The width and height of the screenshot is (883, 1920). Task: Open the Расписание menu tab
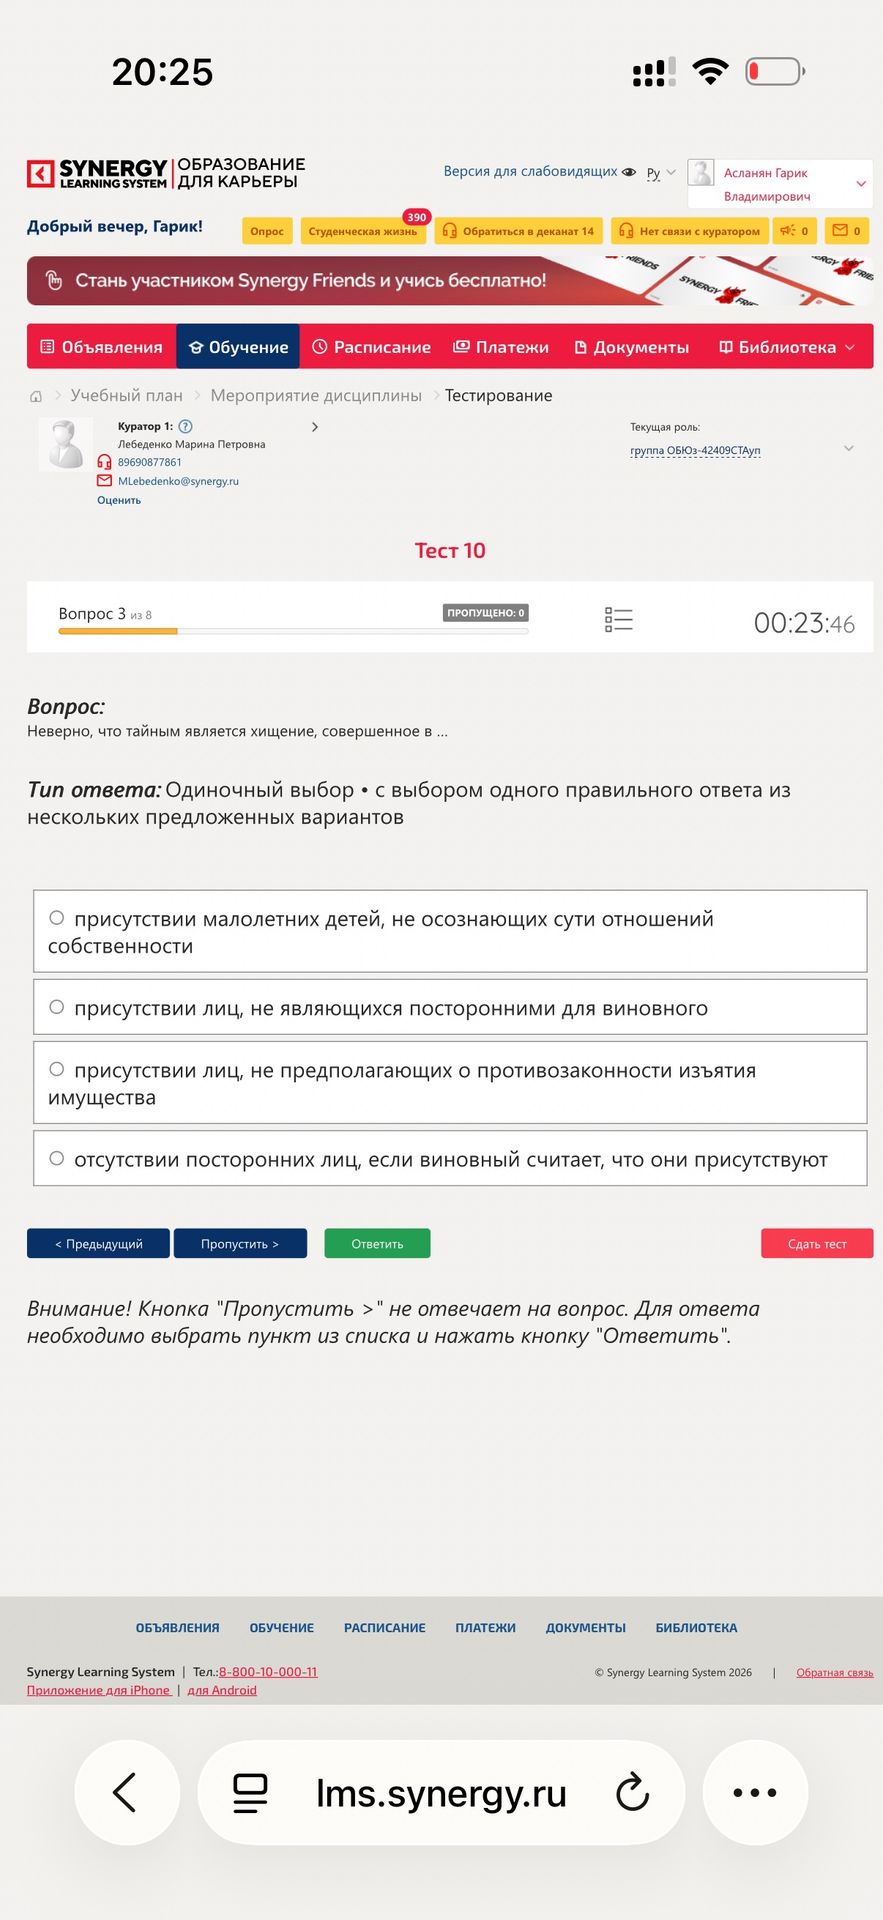coord(371,347)
